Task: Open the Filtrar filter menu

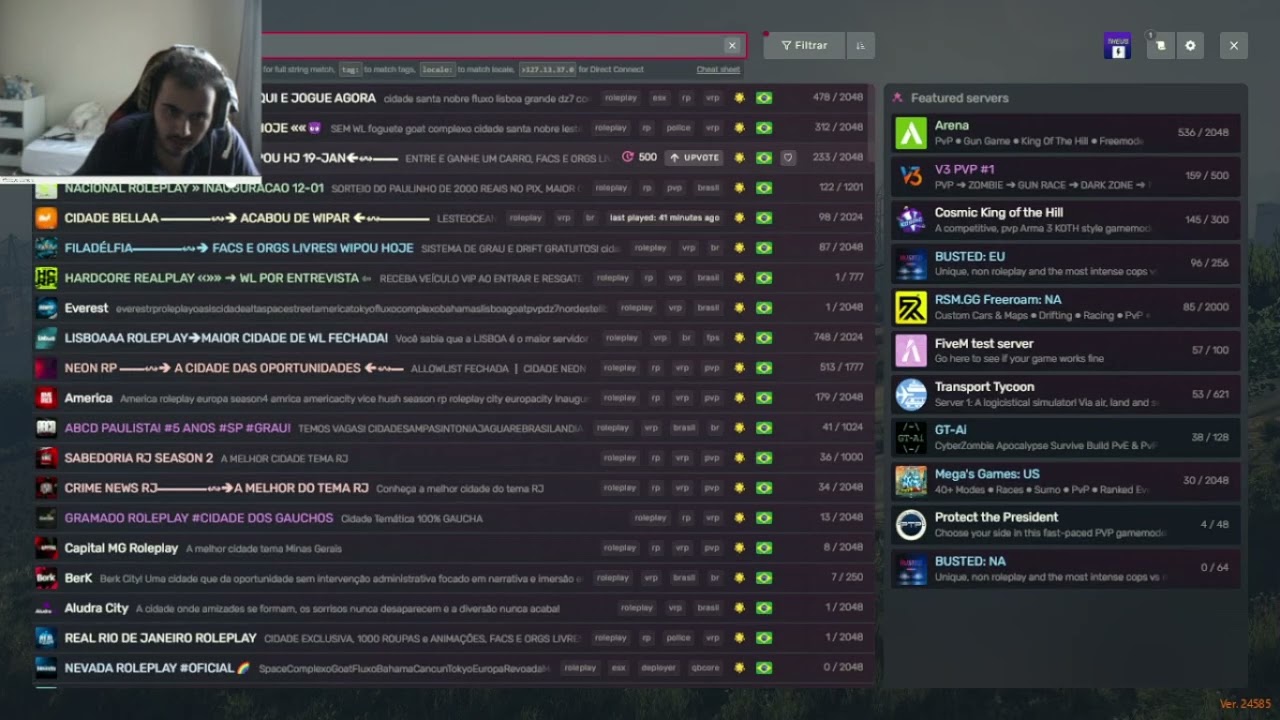Action: (804, 45)
